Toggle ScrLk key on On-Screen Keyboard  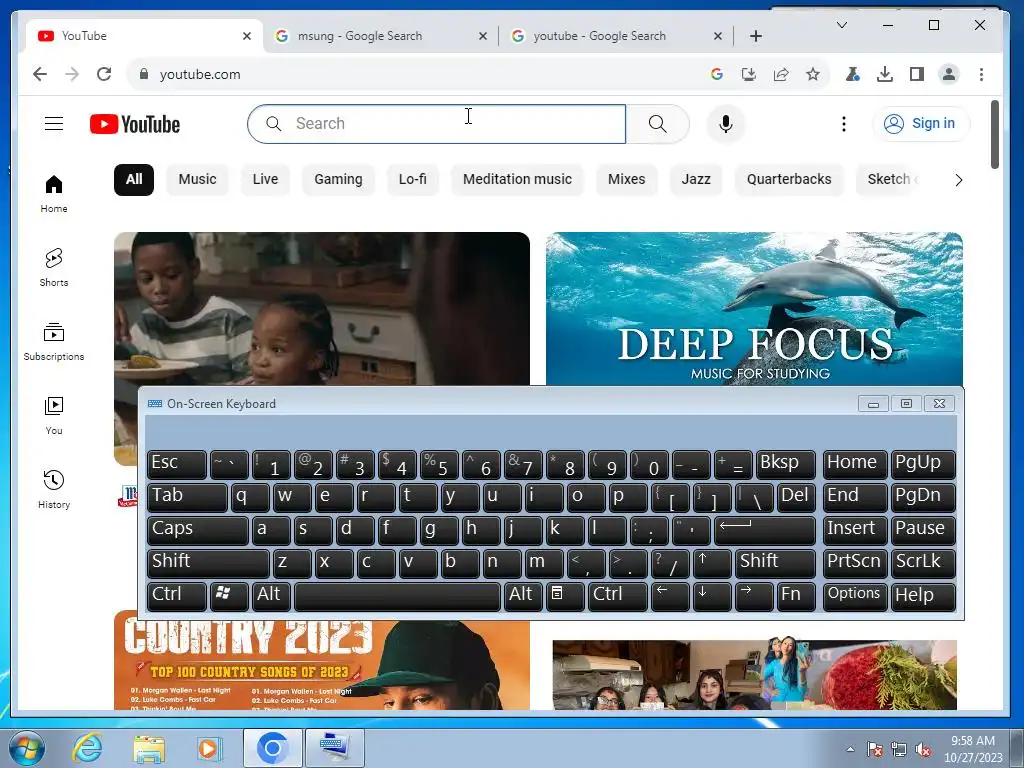click(x=923, y=563)
